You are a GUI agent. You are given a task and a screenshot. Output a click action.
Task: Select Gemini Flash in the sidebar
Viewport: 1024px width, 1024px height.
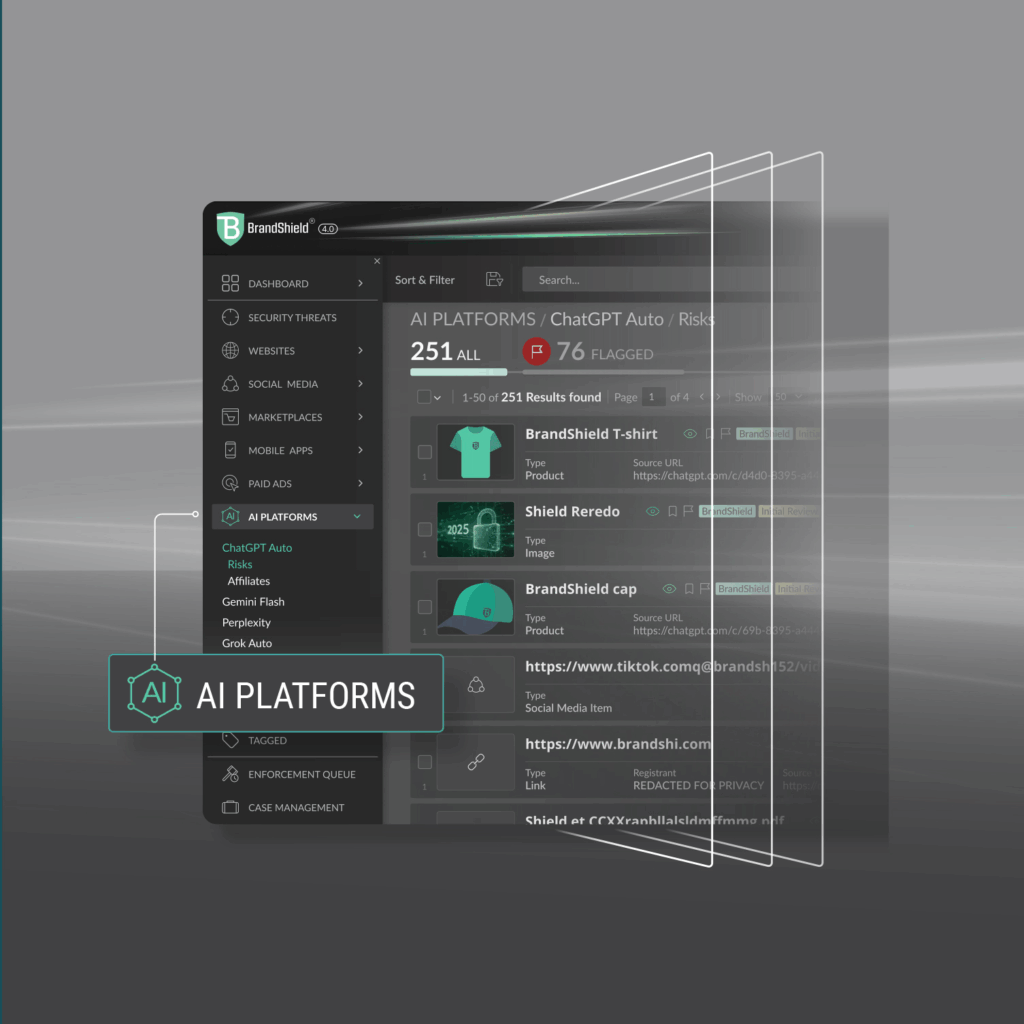[252, 601]
